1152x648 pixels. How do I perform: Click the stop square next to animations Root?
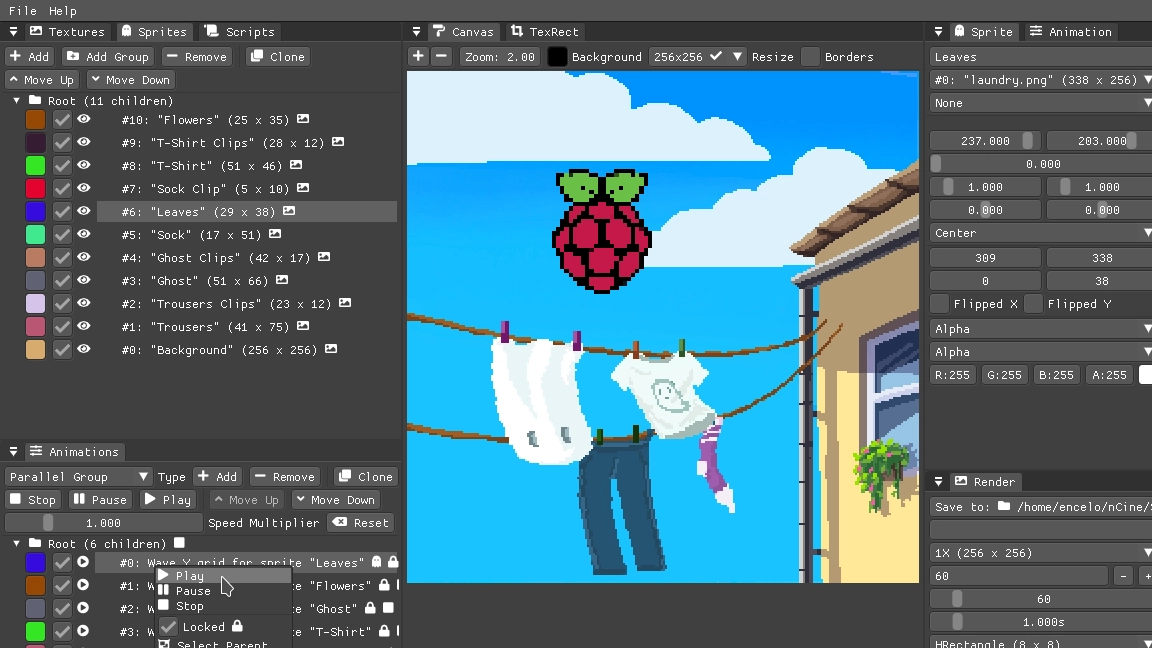179,543
